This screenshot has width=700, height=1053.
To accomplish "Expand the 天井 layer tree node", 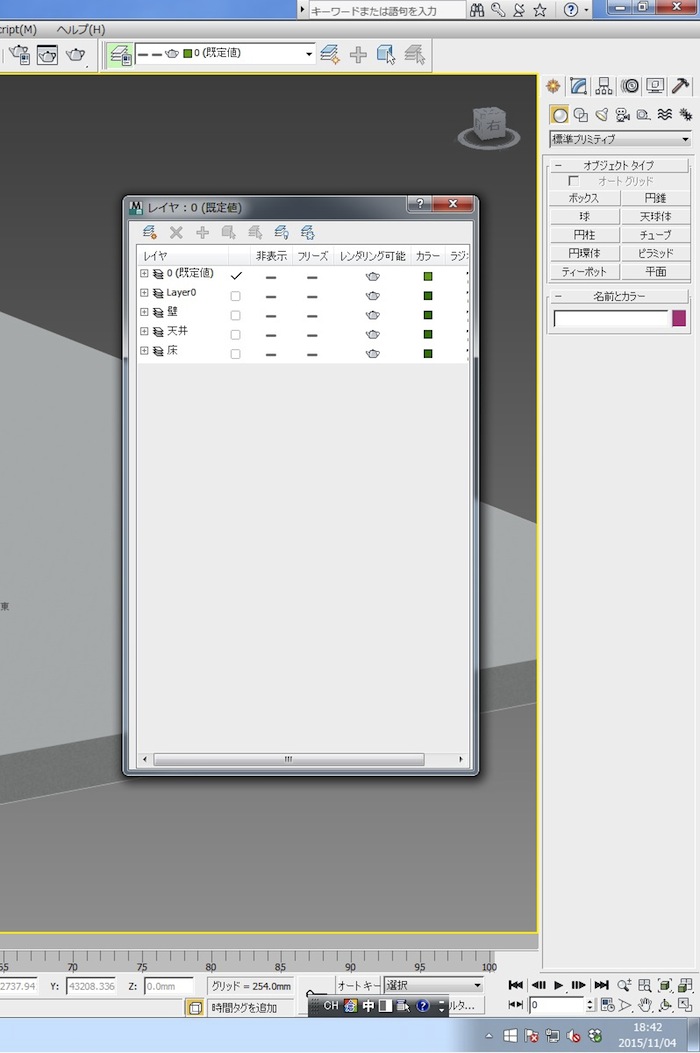I will point(144,331).
